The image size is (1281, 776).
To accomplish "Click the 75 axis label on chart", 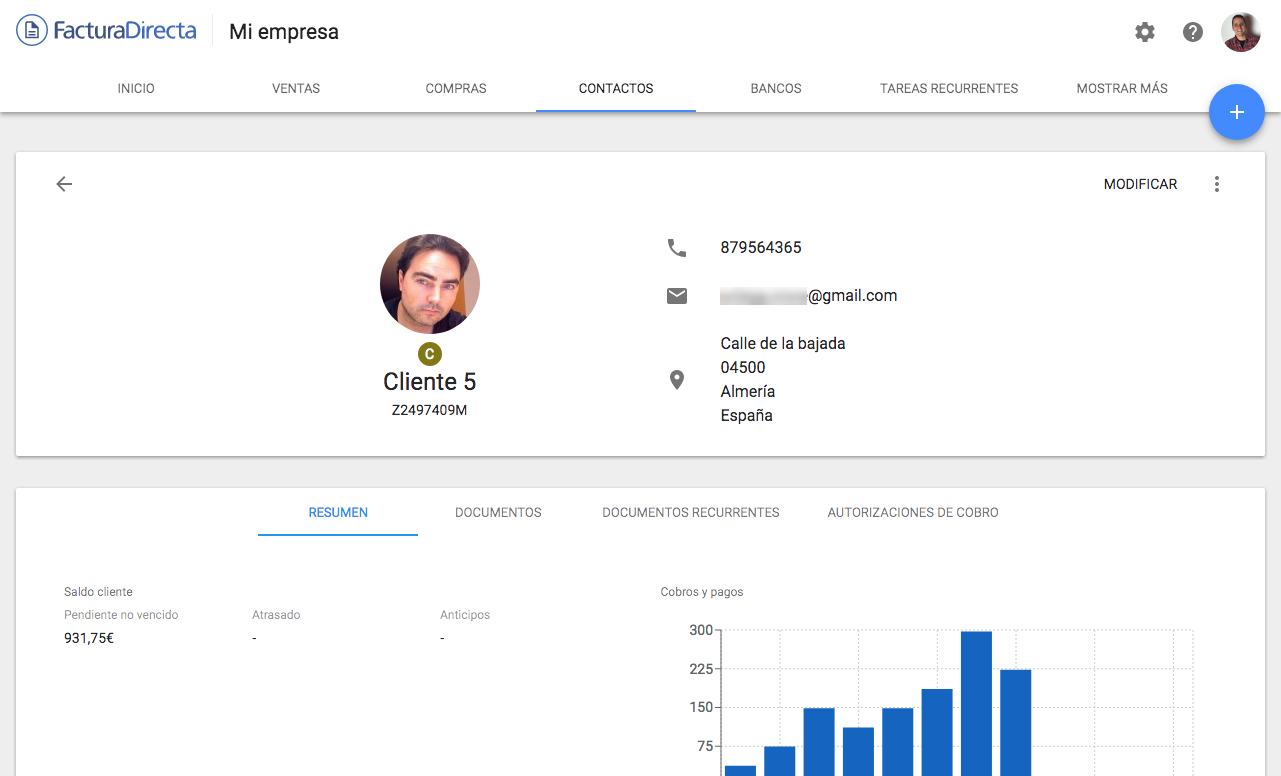I will coord(705,746).
